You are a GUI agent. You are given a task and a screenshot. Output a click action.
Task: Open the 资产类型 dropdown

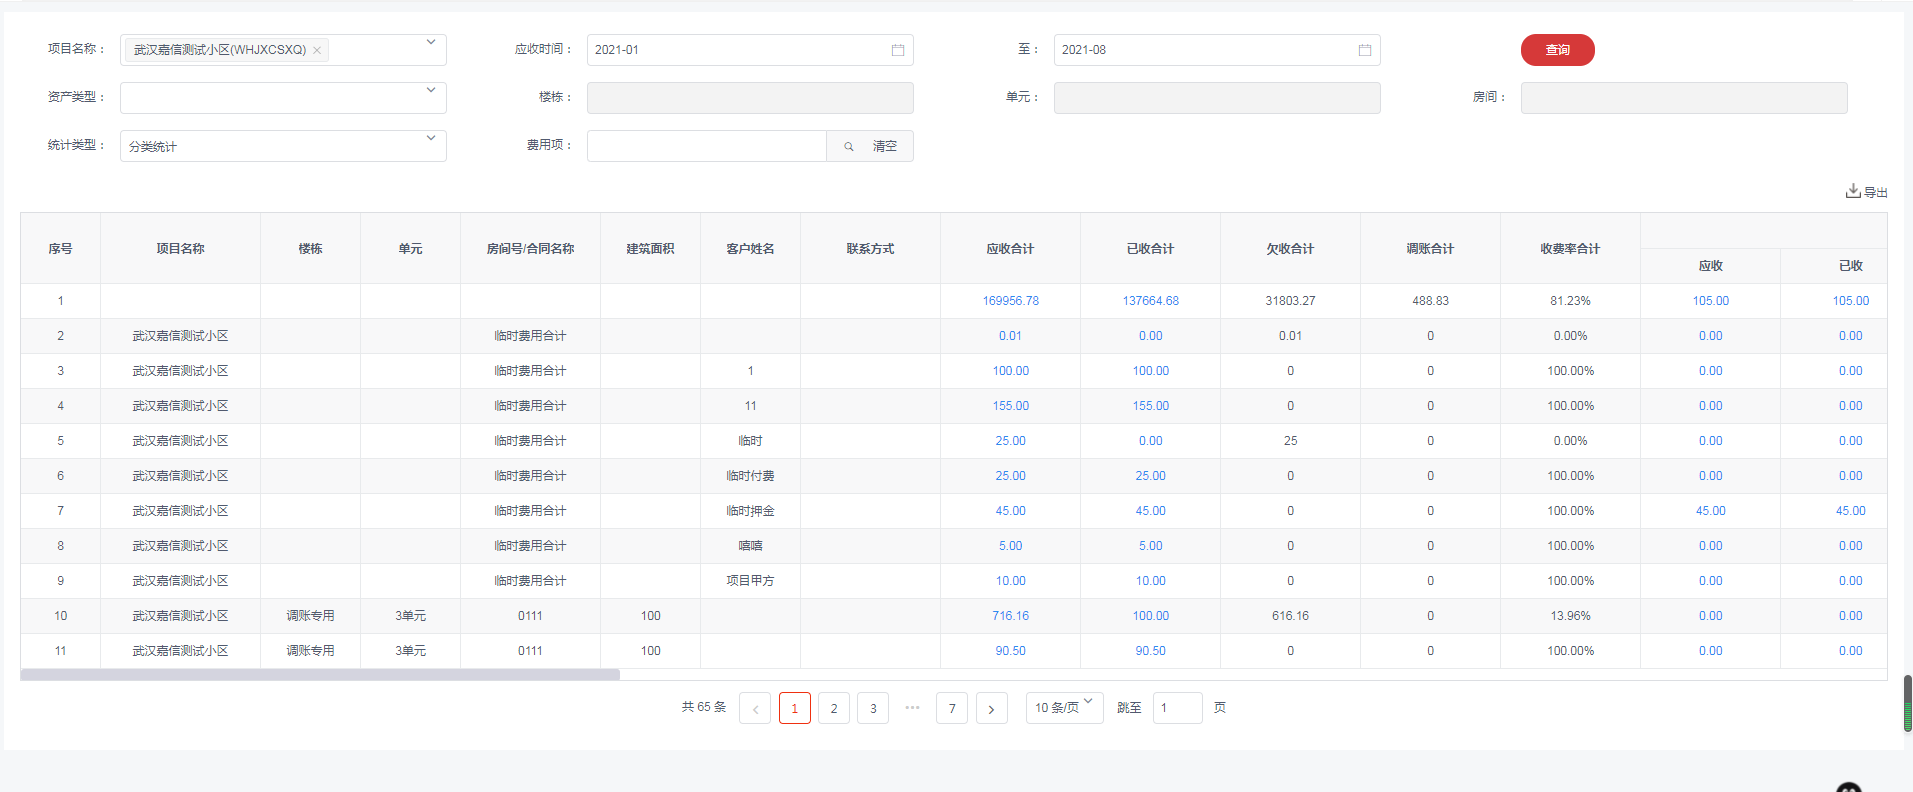pyautogui.click(x=431, y=91)
